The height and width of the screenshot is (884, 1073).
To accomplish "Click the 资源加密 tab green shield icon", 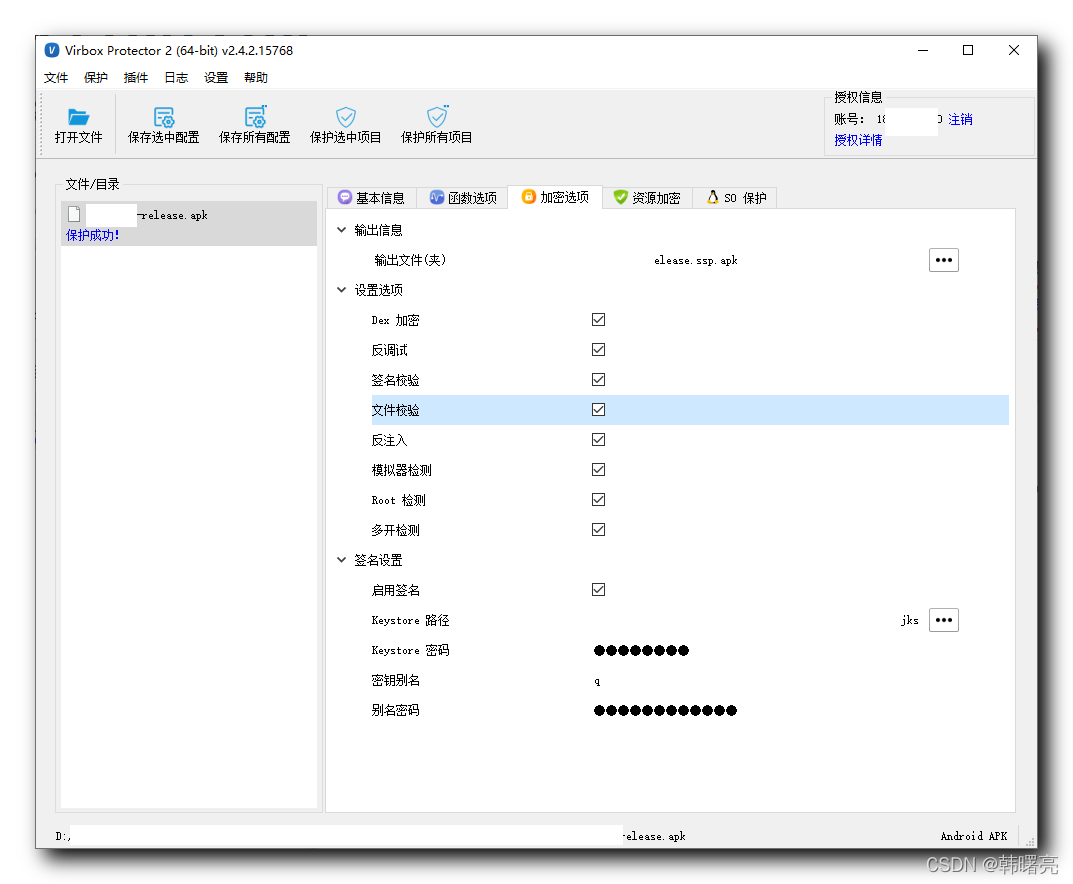I will (620, 197).
